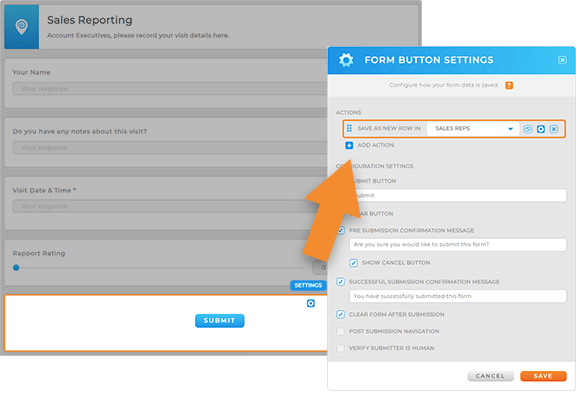Click the refresh icon in the action row
Viewport: 576px width, 406px height.
(x=528, y=129)
